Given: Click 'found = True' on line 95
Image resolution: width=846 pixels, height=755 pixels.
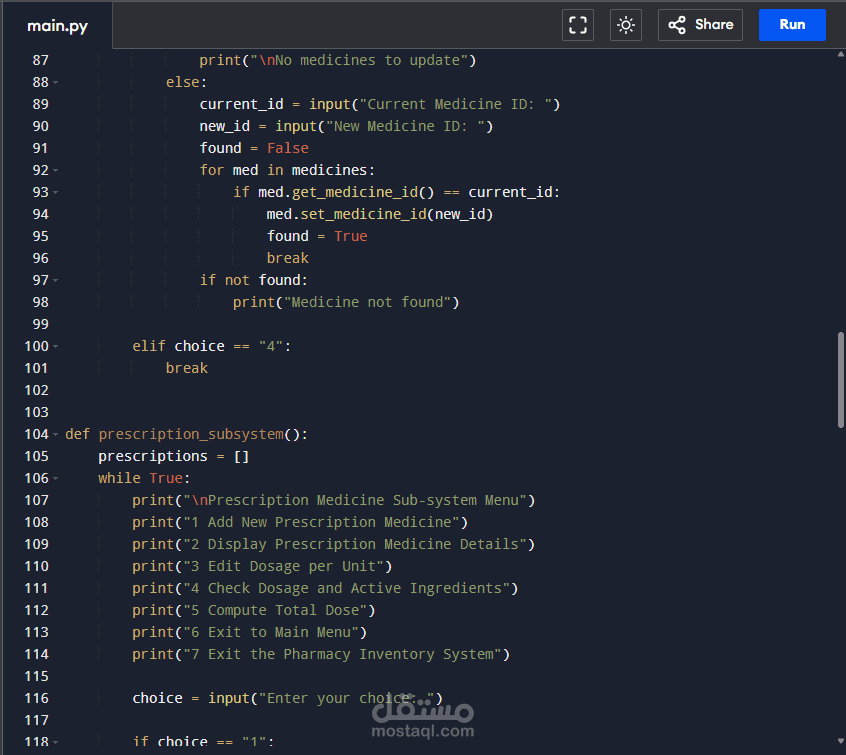Looking at the screenshot, I should pos(317,236).
